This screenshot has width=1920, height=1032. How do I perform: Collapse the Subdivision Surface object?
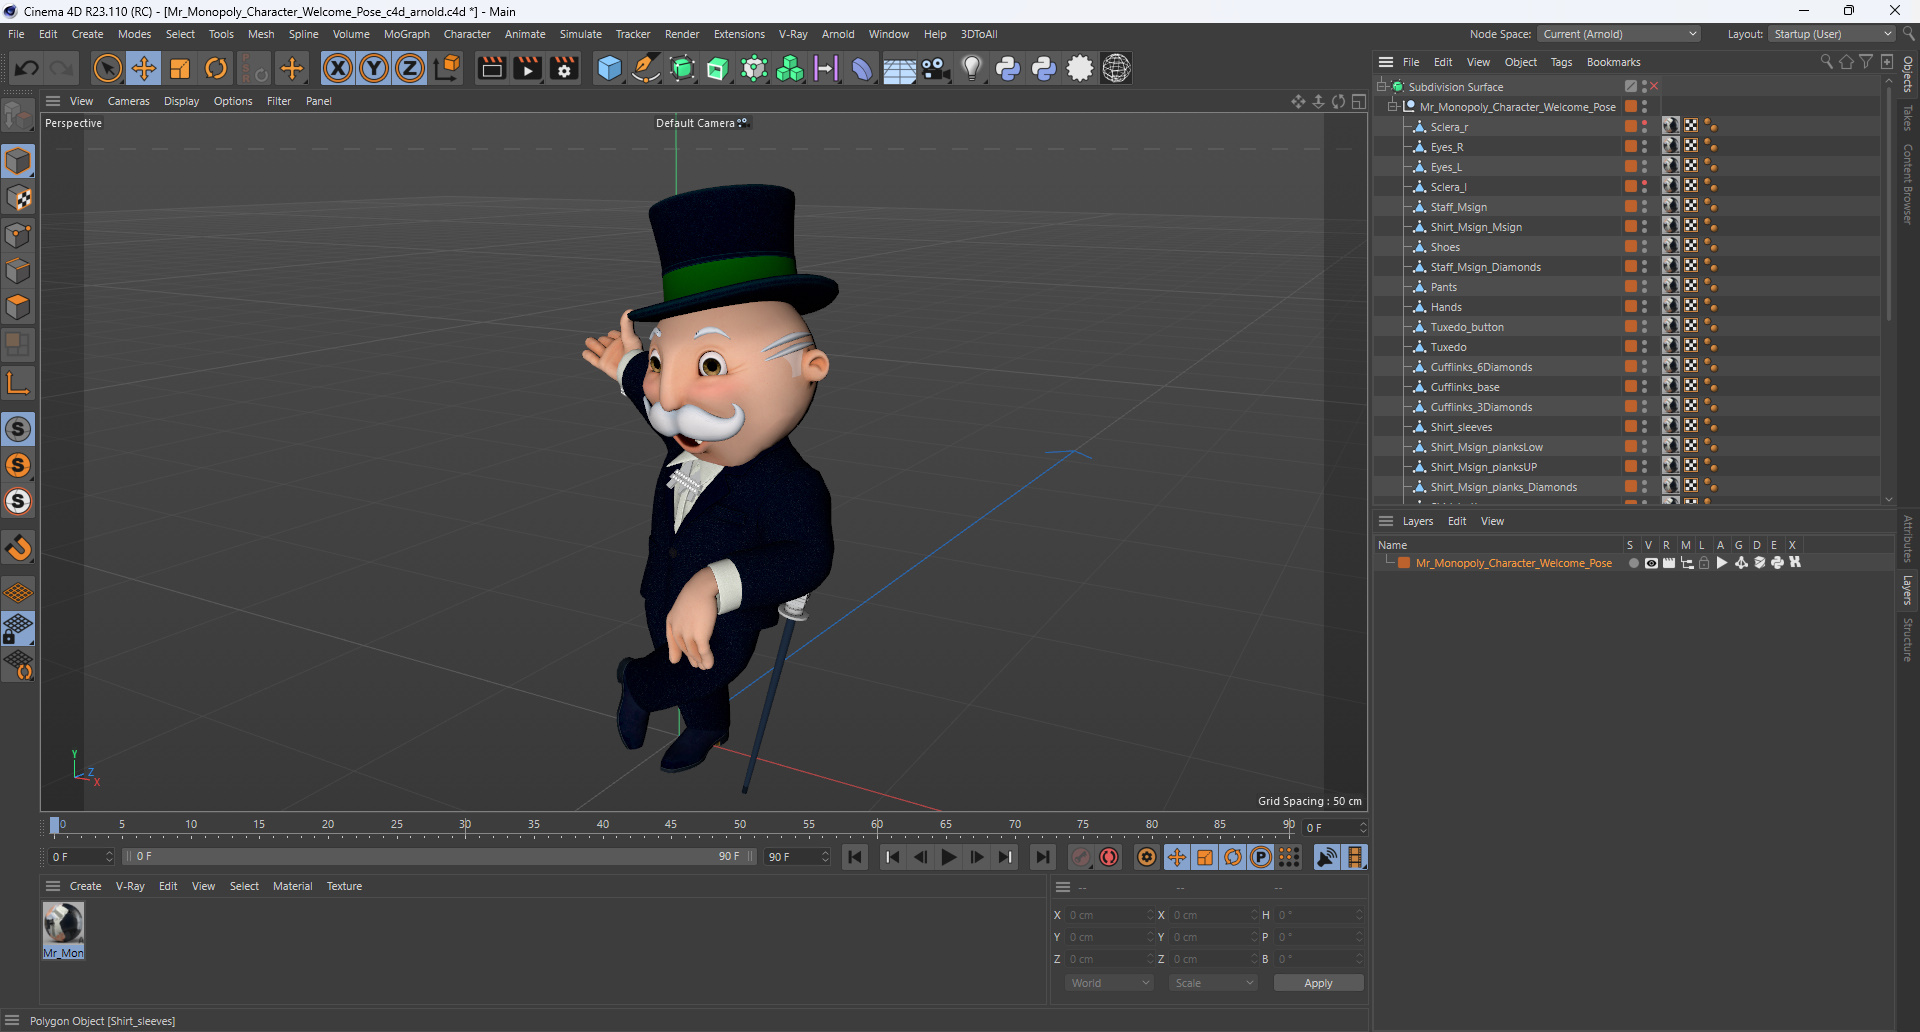click(1382, 86)
